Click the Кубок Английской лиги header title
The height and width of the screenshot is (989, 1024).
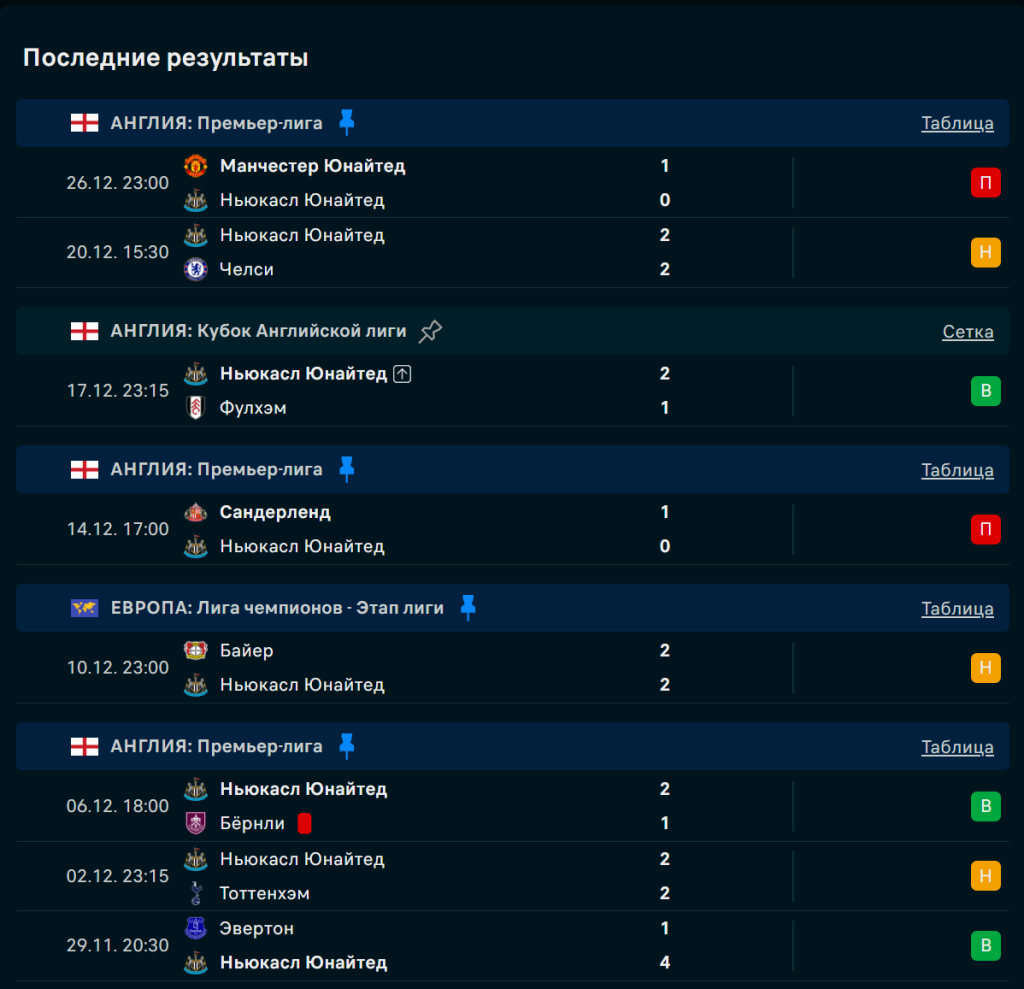click(258, 331)
